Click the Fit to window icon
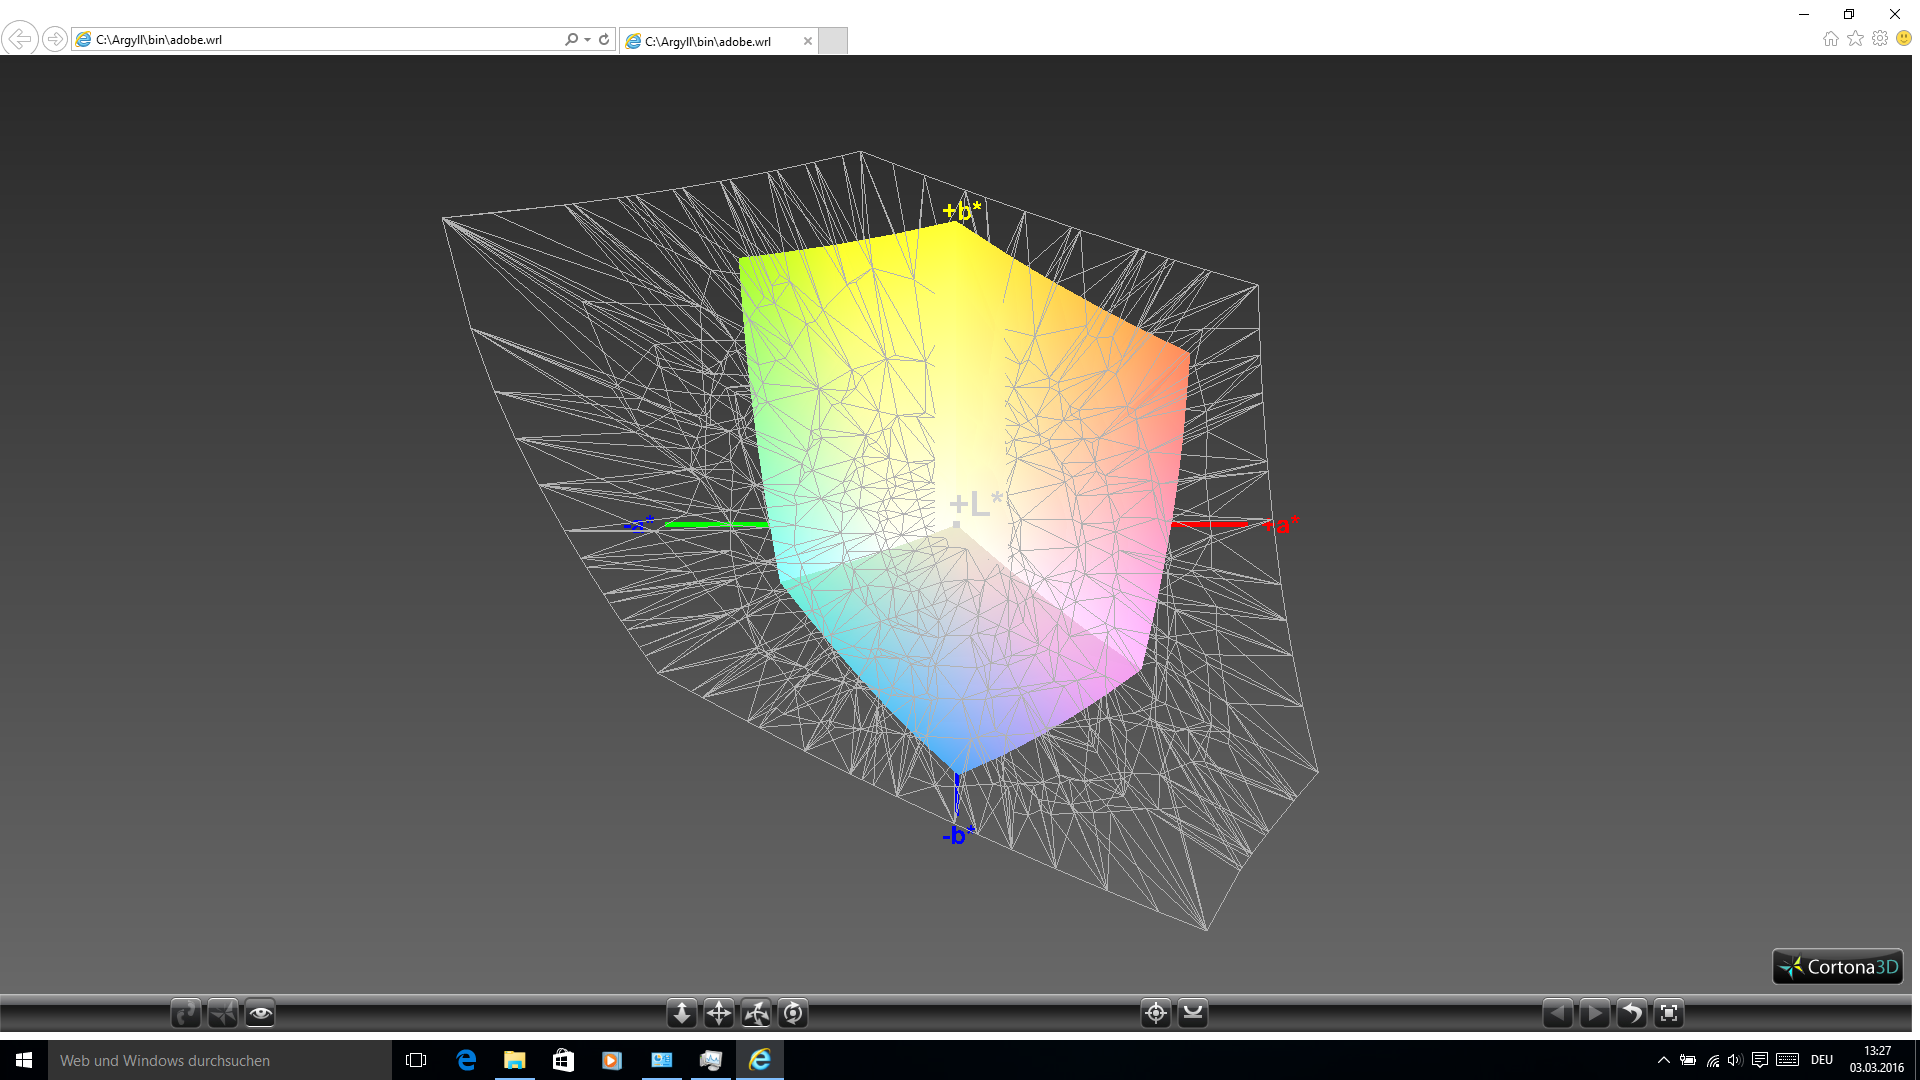This screenshot has width=1920, height=1080. (1669, 1013)
